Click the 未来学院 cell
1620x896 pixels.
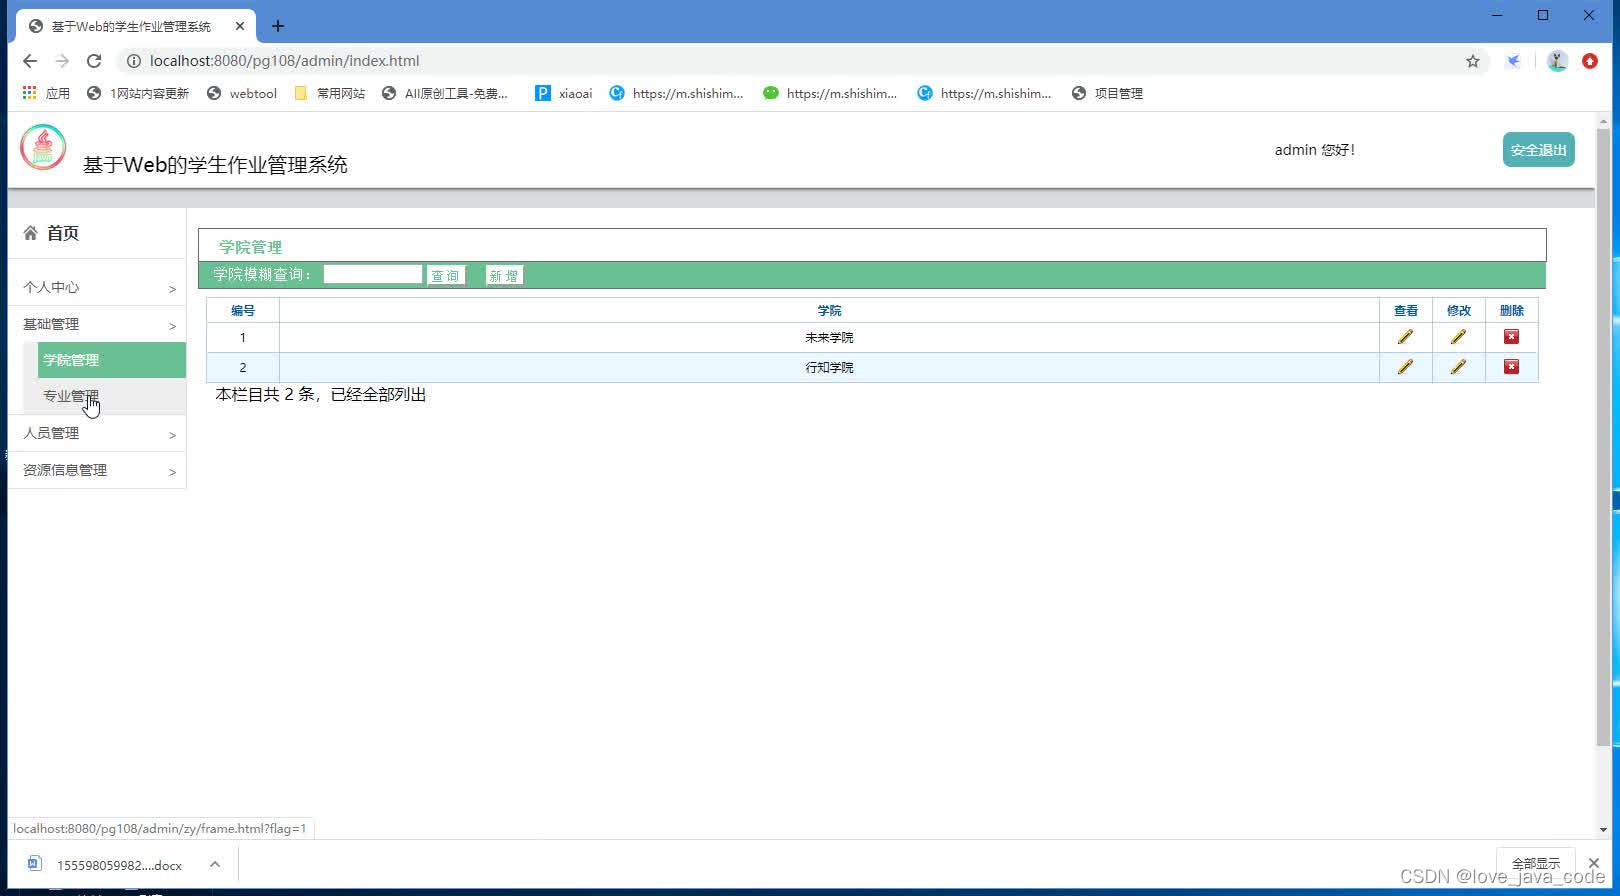pyautogui.click(x=829, y=337)
